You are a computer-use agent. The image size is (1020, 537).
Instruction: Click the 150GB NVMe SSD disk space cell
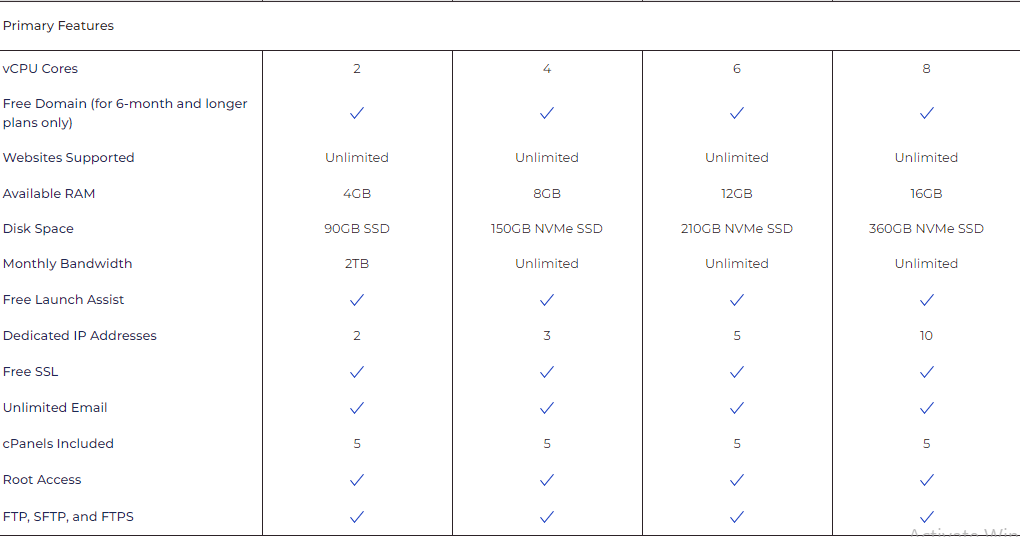[547, 229]
